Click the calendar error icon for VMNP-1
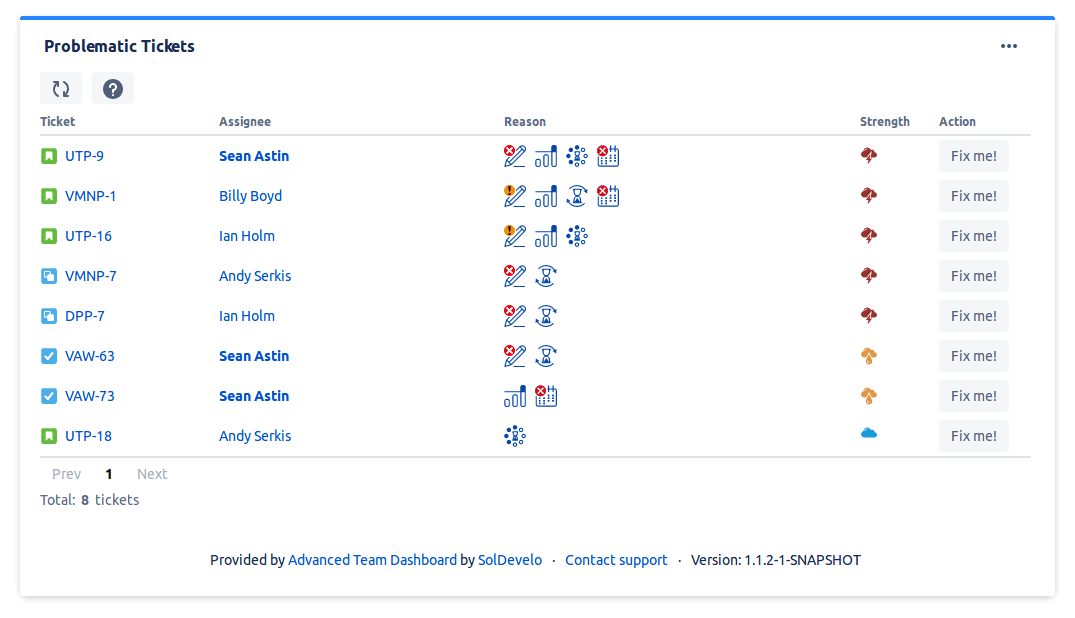Screen dimensions: 1075x618 pos(607,196)
